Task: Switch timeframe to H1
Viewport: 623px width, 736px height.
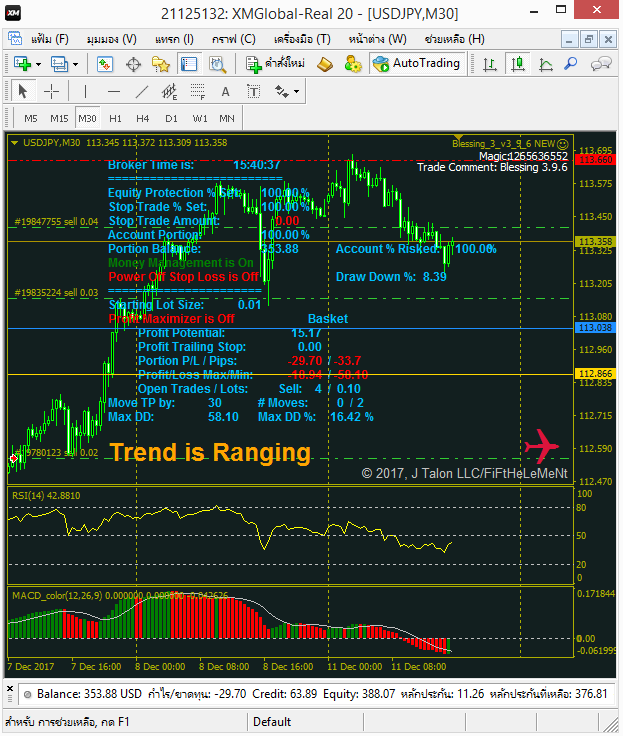Action: [115, 119]
